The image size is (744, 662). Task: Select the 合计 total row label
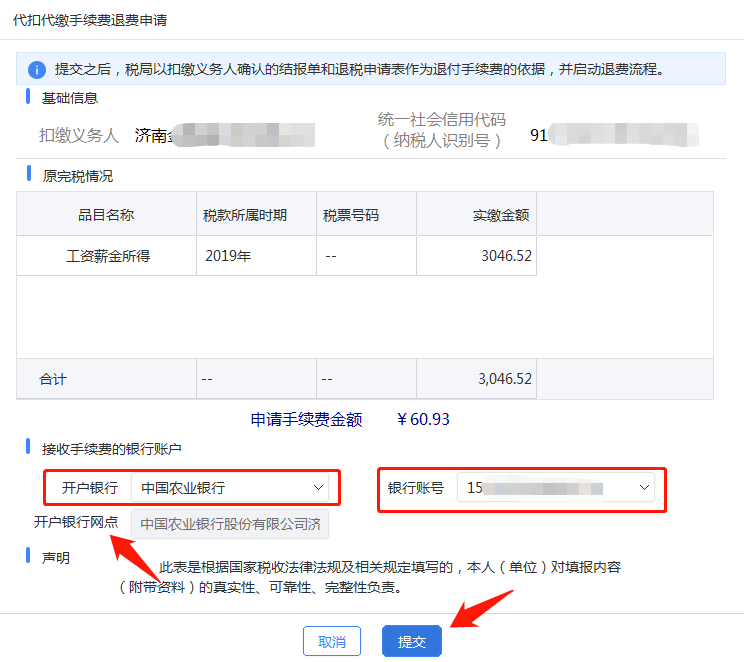53,380
